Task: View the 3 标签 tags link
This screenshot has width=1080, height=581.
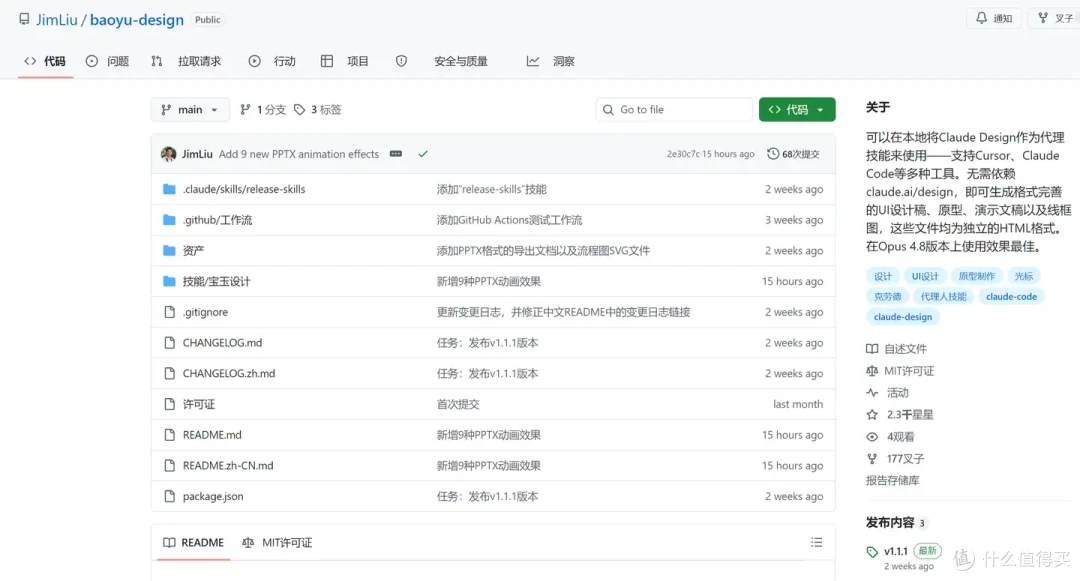Action: tap(318, 109)
